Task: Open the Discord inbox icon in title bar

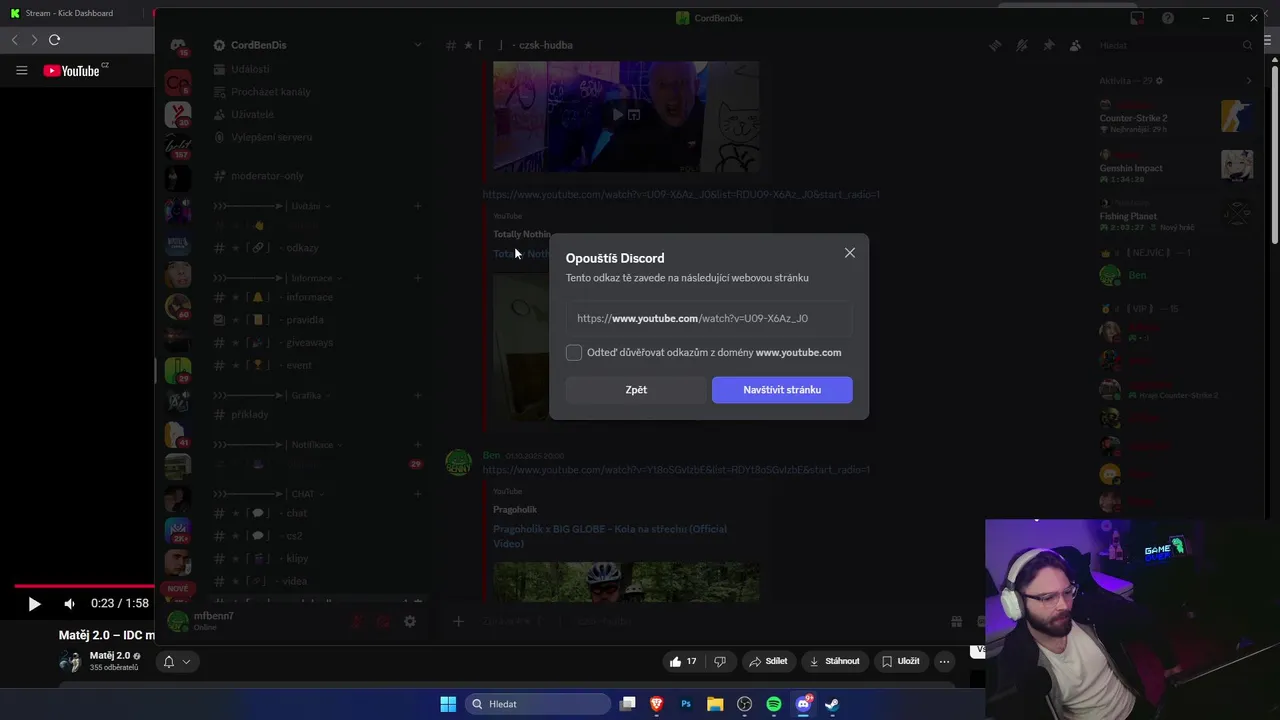Action: click(x=1137, y=18)
